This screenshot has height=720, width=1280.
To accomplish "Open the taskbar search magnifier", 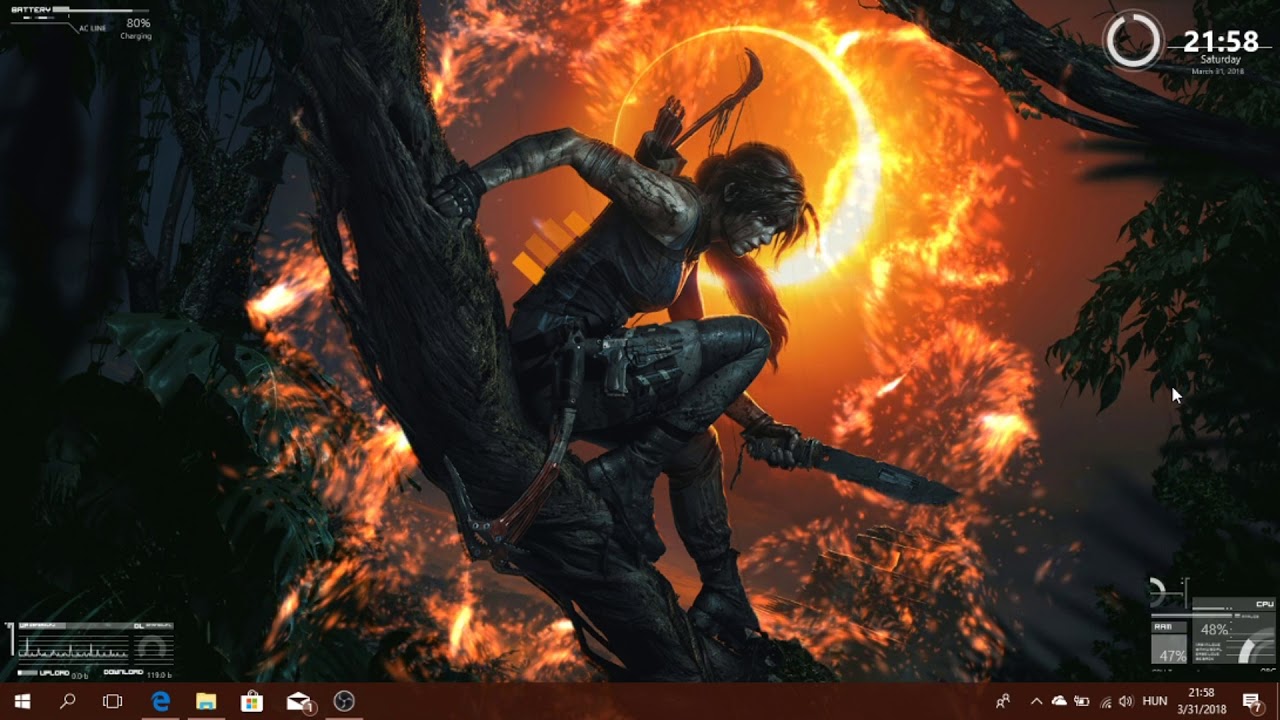I will tap(68, 701).
